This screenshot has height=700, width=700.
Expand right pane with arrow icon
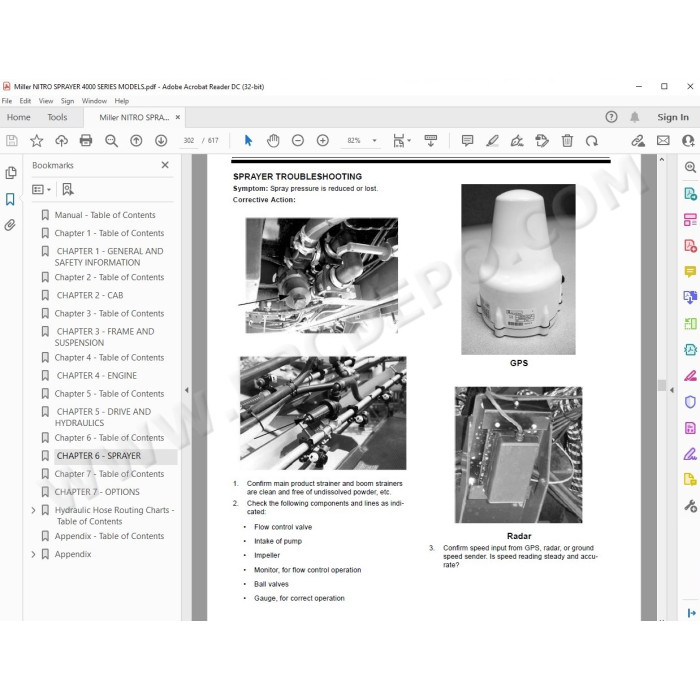tap(692, 613)
